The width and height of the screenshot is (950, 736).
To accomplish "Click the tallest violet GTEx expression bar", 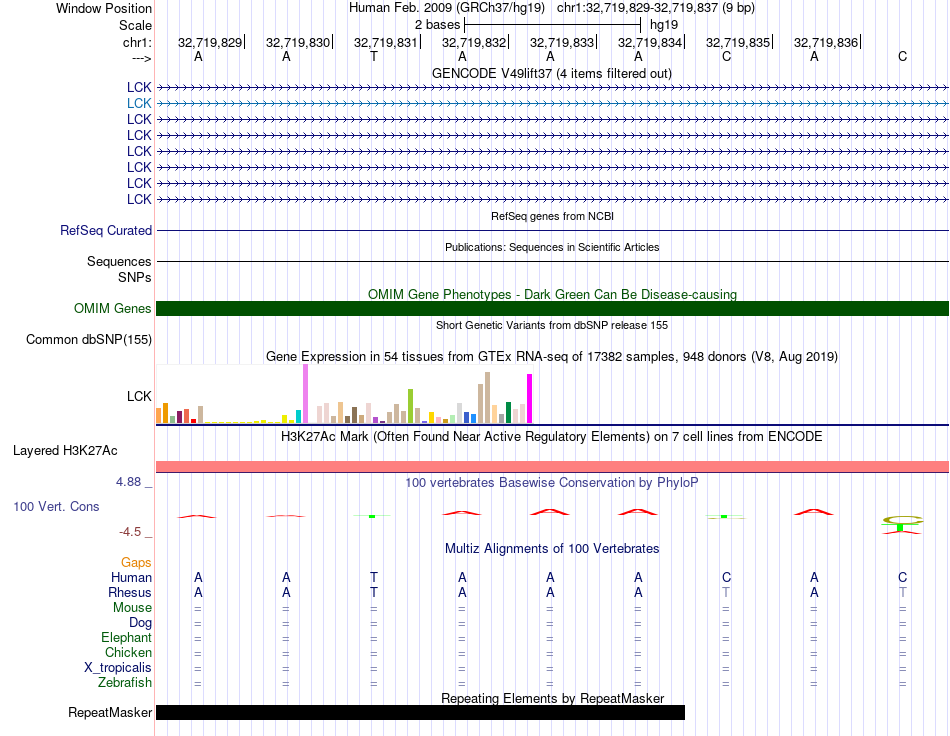I will (x=305, y=394).
